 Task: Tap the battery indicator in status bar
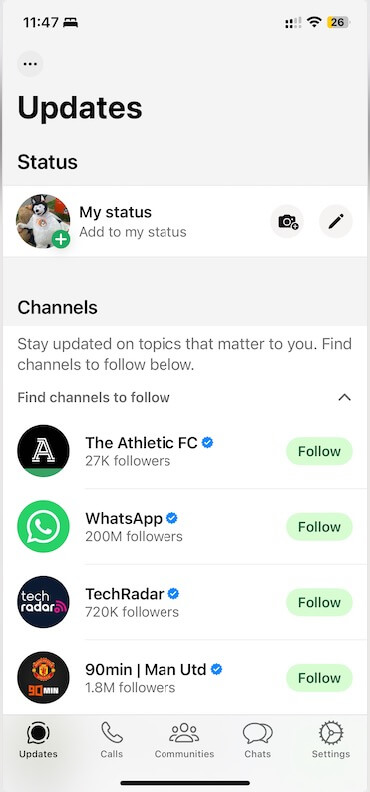(338, 22)
